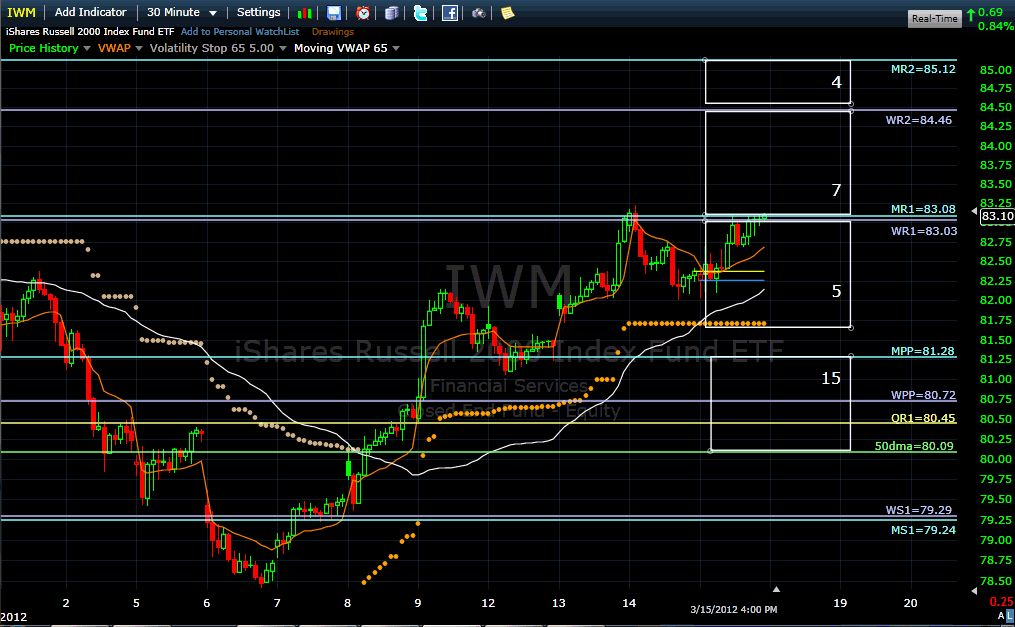Select the MS1=79.24 support label
The height and width of the screenshot is (627, 1015).
tap(923, 530)
